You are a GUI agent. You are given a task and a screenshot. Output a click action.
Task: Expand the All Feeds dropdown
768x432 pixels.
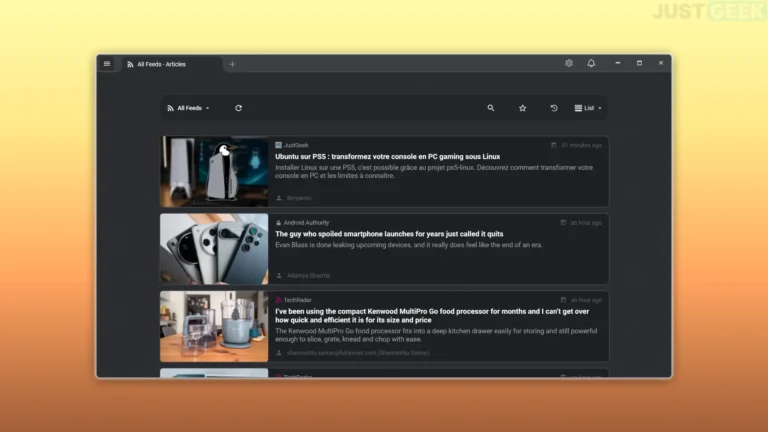click(x=189, y=108)
